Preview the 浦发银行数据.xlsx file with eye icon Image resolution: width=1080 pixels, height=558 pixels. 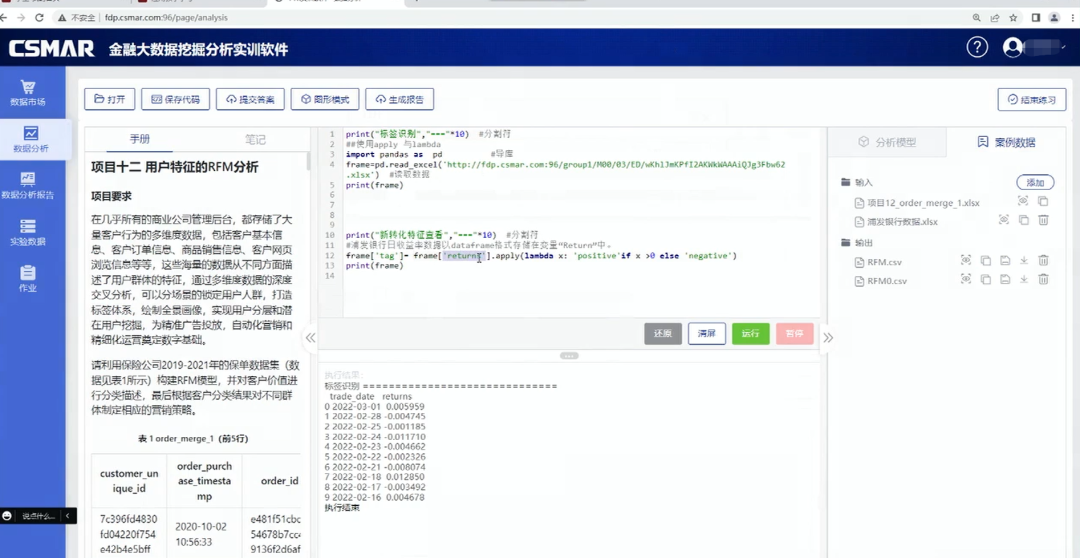(1004, 220)
